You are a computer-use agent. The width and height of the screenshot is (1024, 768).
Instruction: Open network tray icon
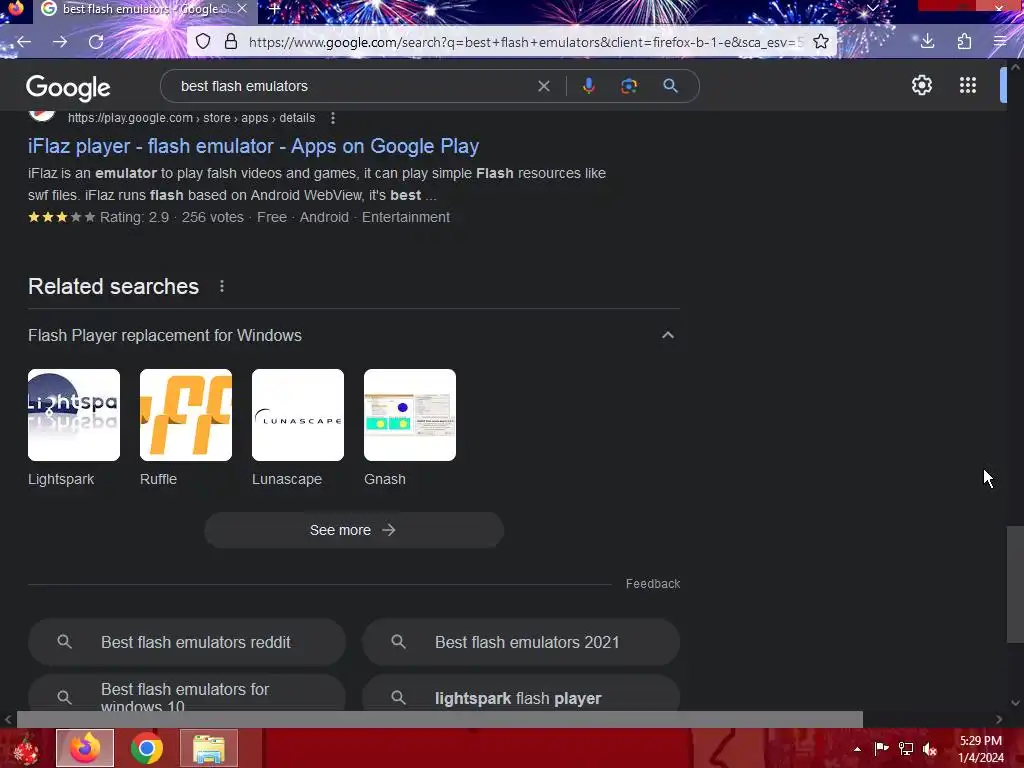[906, 748]
